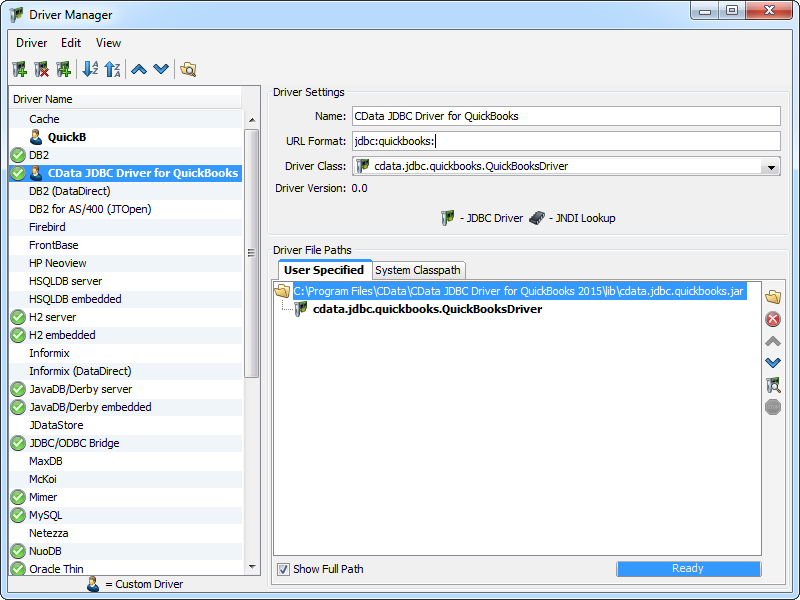Open the View menu
This screenshot has width=800, height=600.
(x=108, y=43)
